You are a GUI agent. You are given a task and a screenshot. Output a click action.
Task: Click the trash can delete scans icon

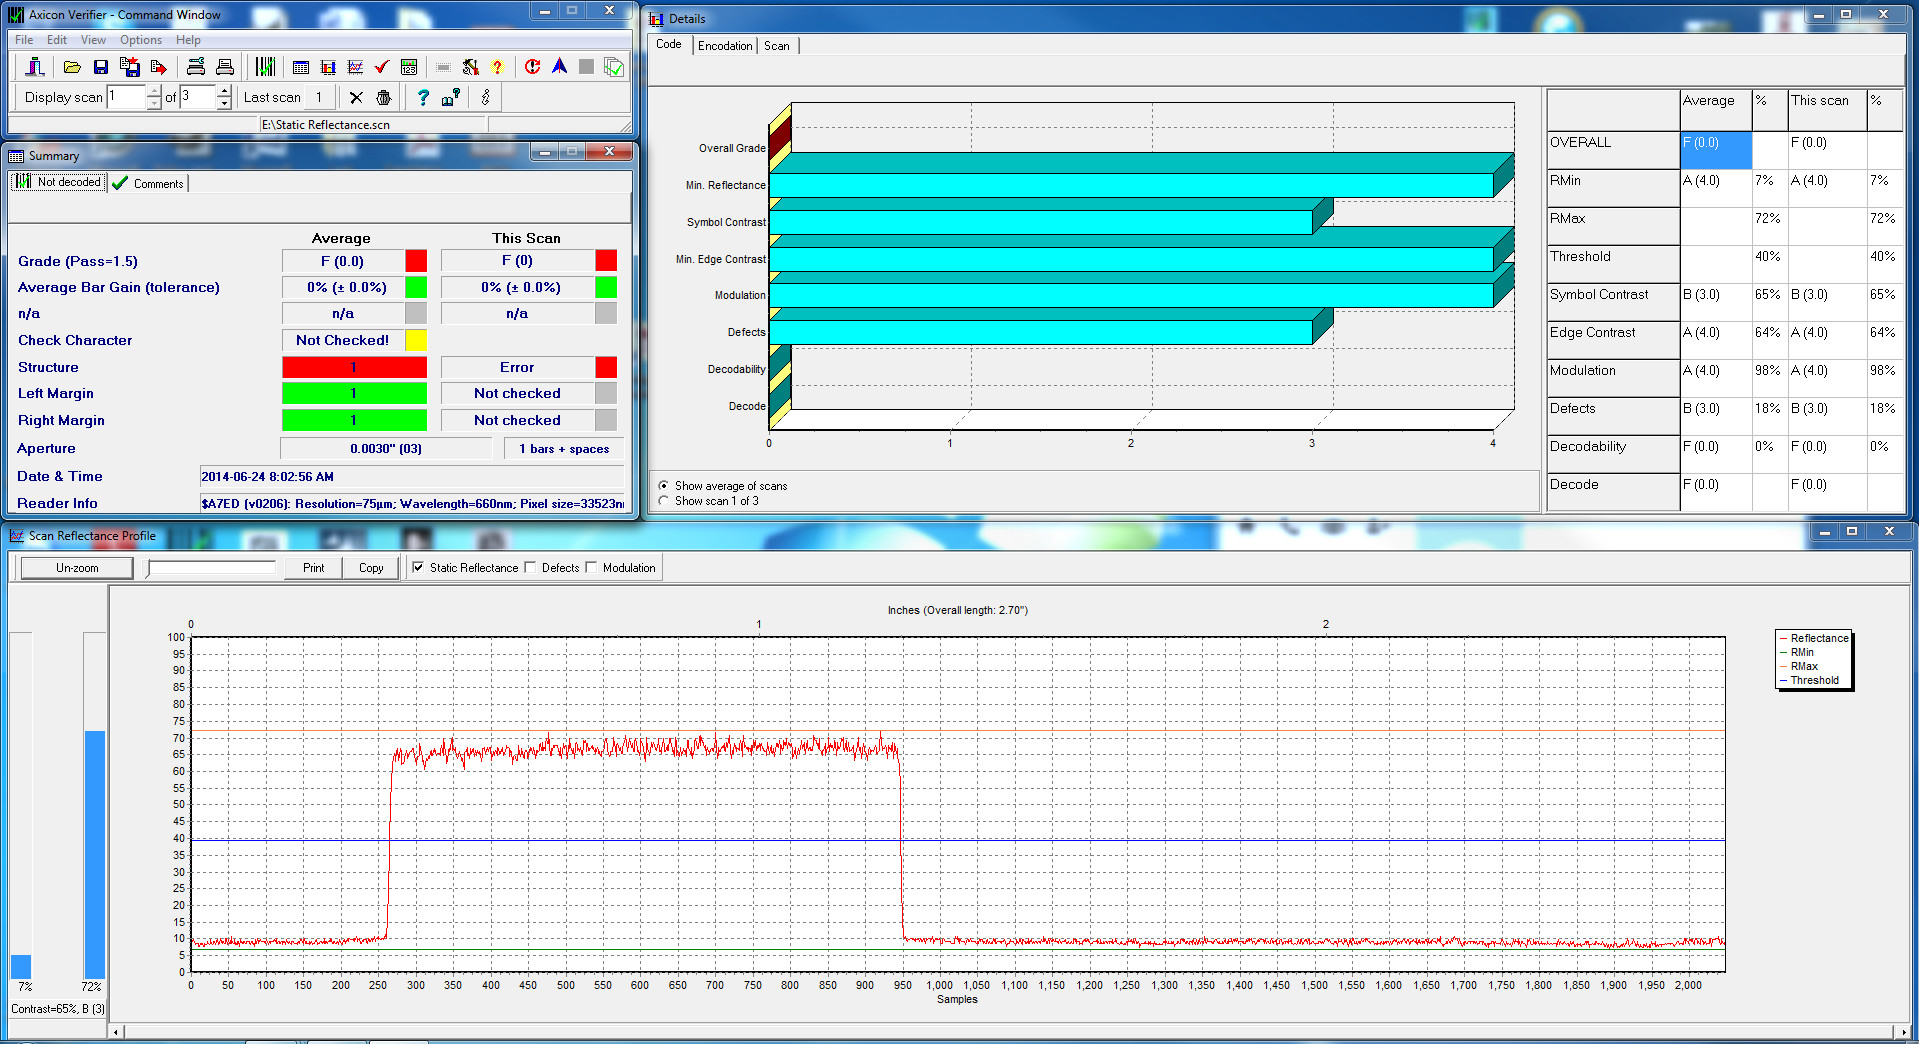[384, 97]
